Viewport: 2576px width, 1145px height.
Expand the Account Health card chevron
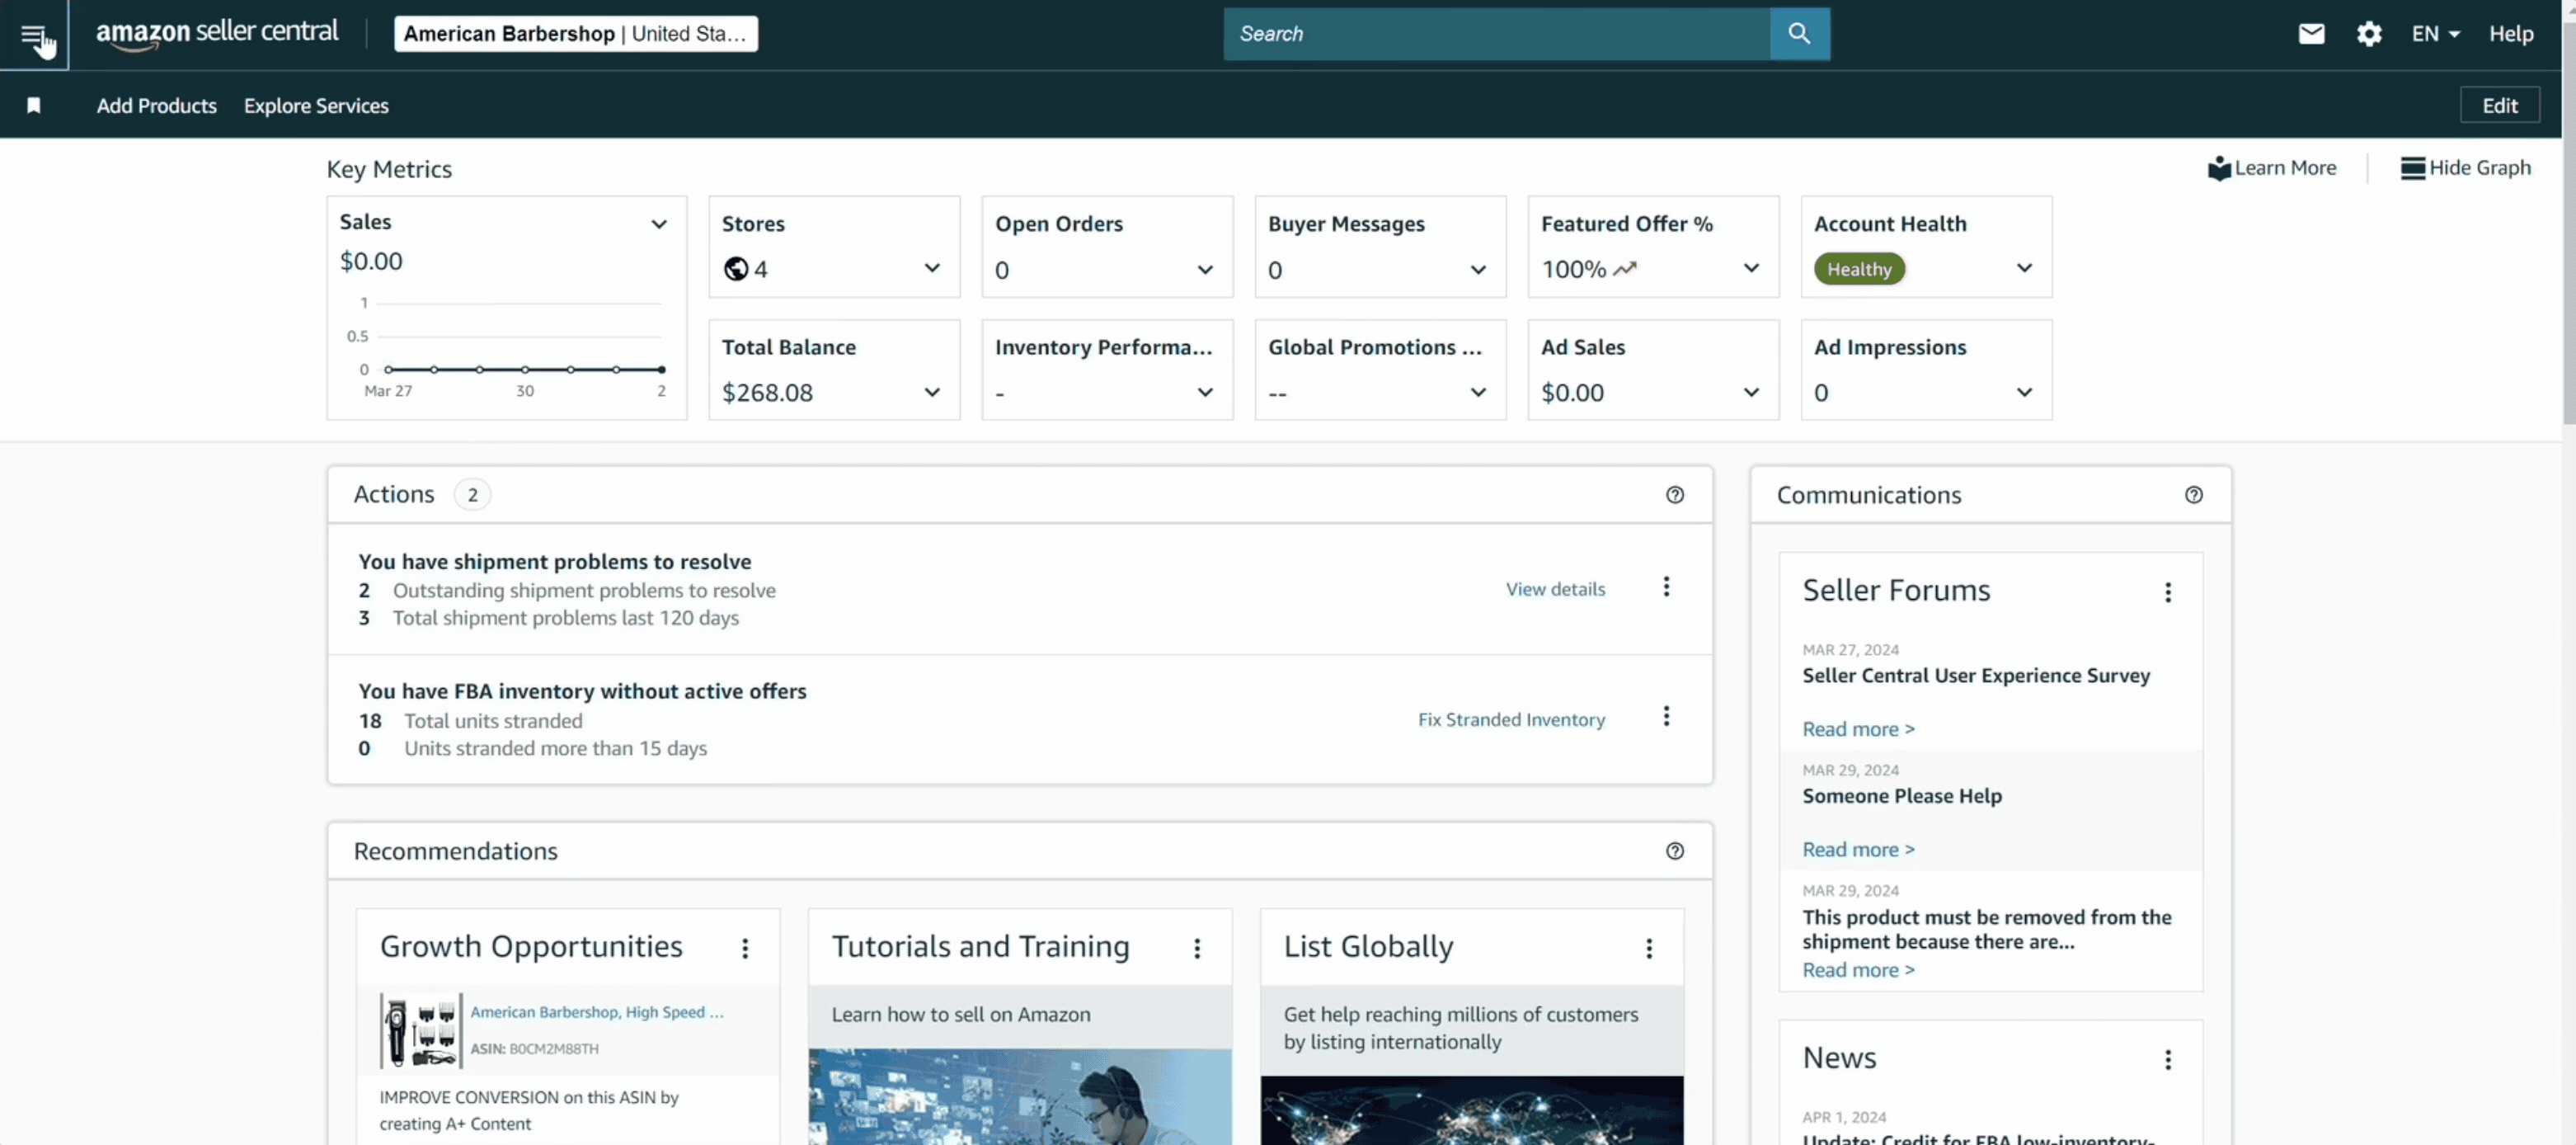point(2024,269)
